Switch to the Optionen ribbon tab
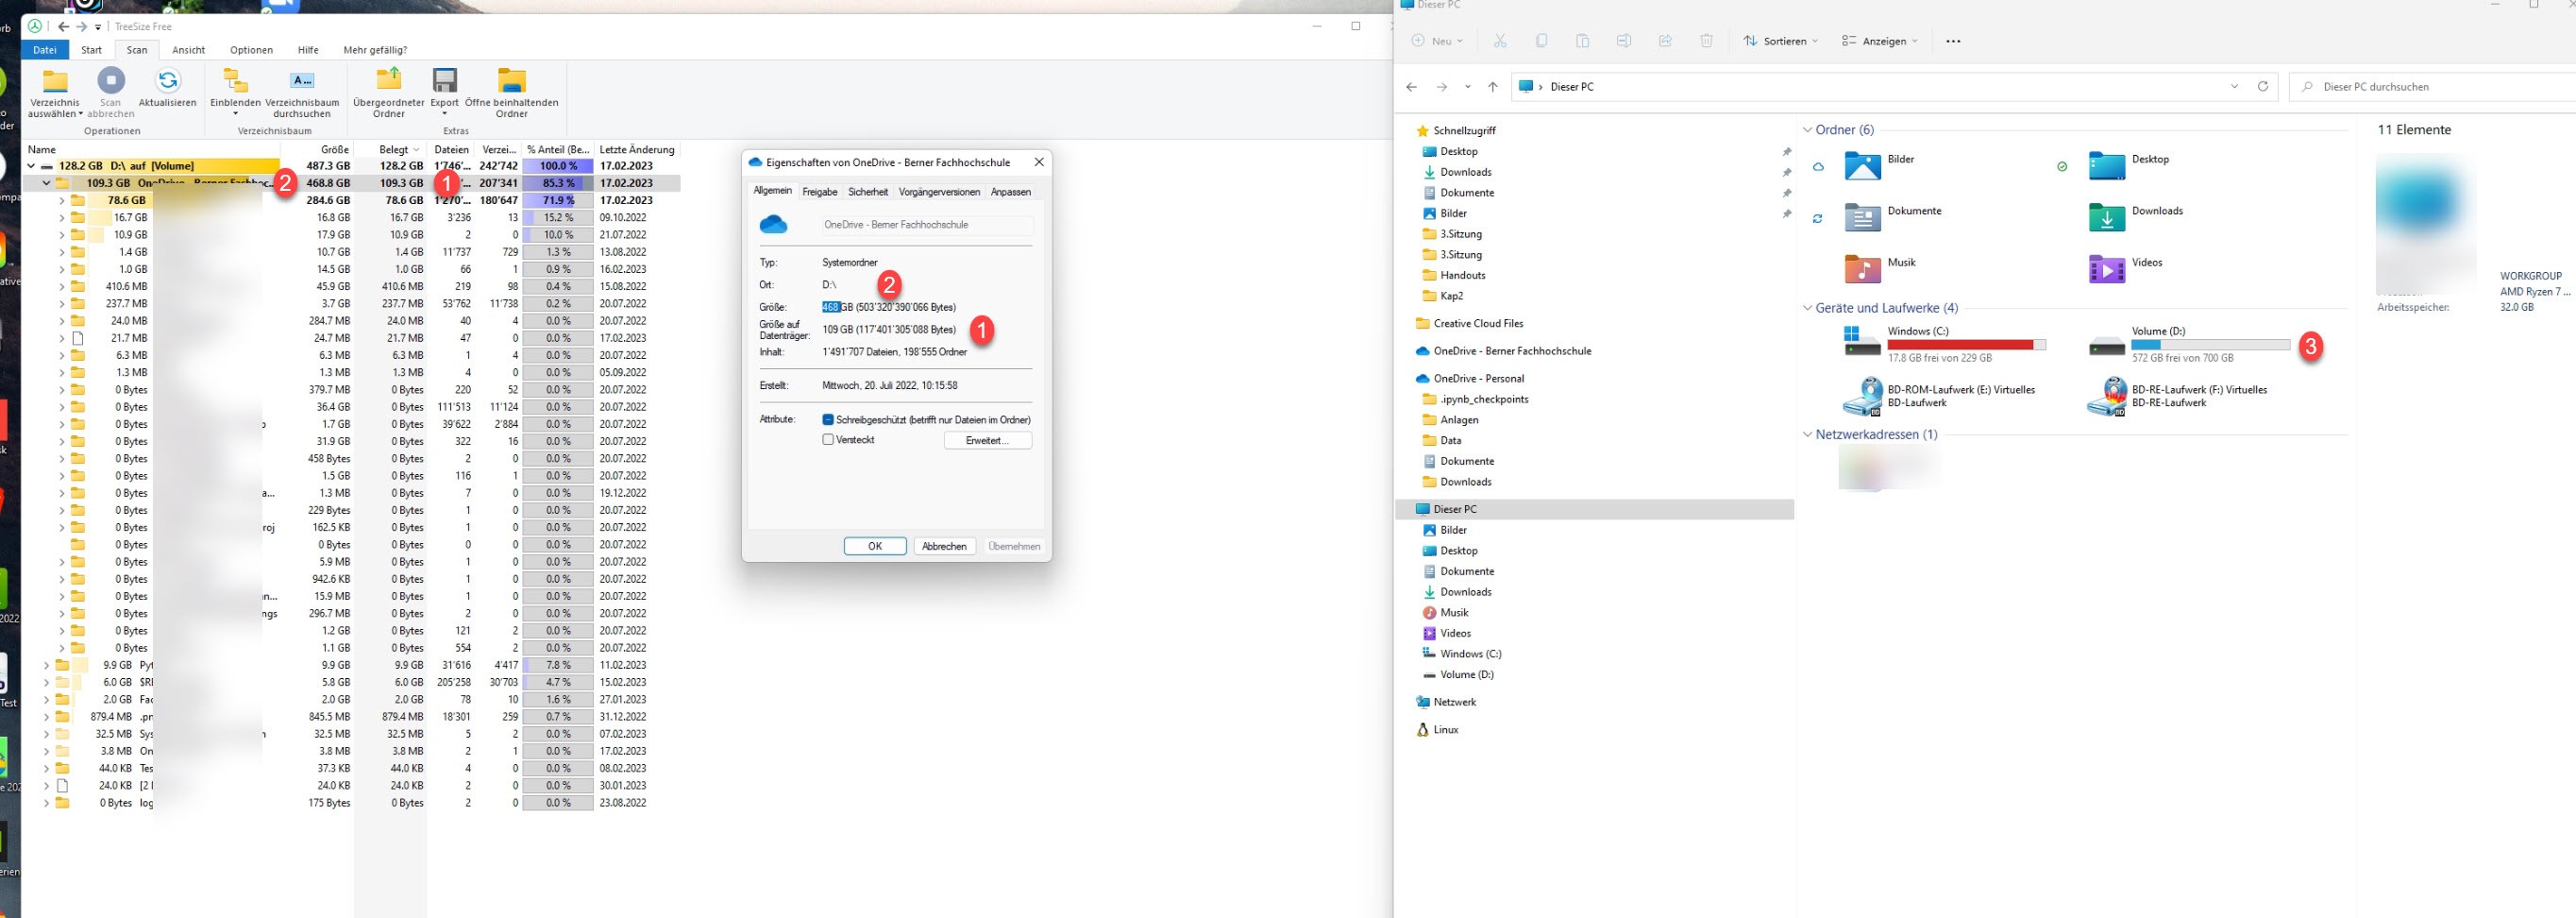This screenshot has width=2576, height=918. [251, 50]
